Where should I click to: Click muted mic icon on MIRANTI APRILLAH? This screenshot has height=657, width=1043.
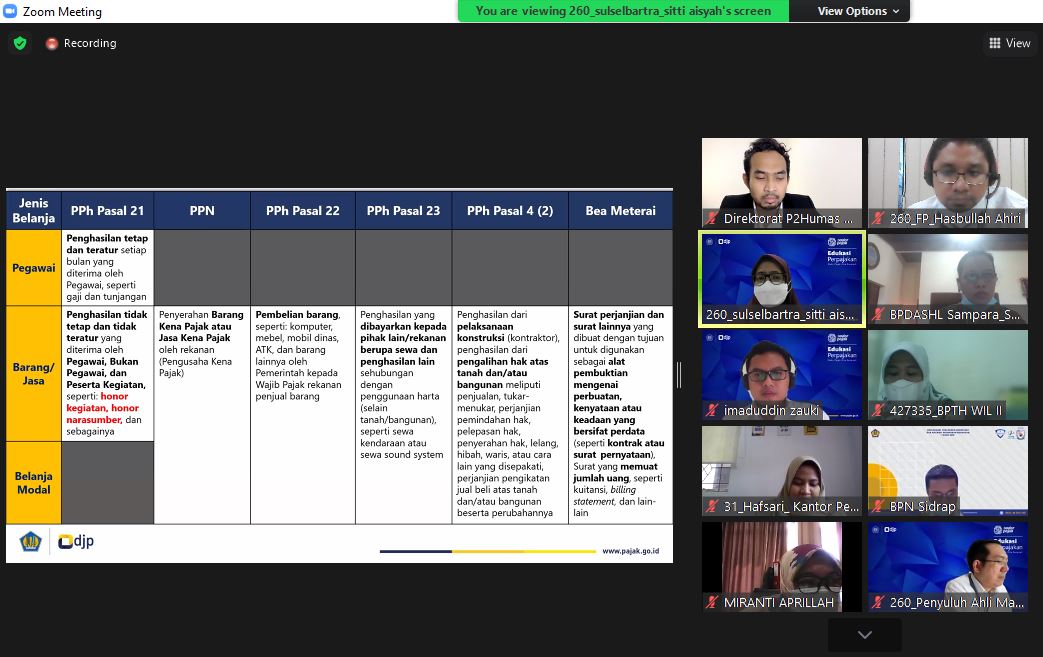(712, 602)
